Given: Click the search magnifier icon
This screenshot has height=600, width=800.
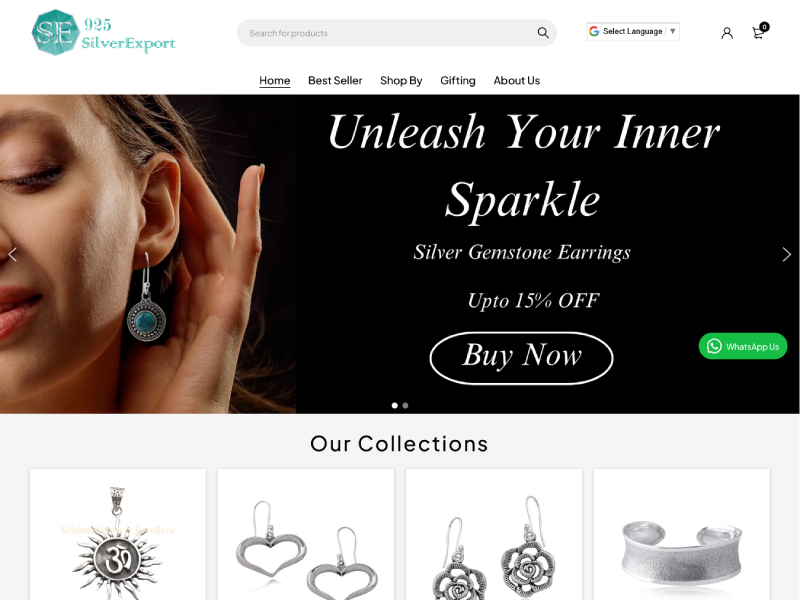Looking at the screenshot, I should 543,33.
